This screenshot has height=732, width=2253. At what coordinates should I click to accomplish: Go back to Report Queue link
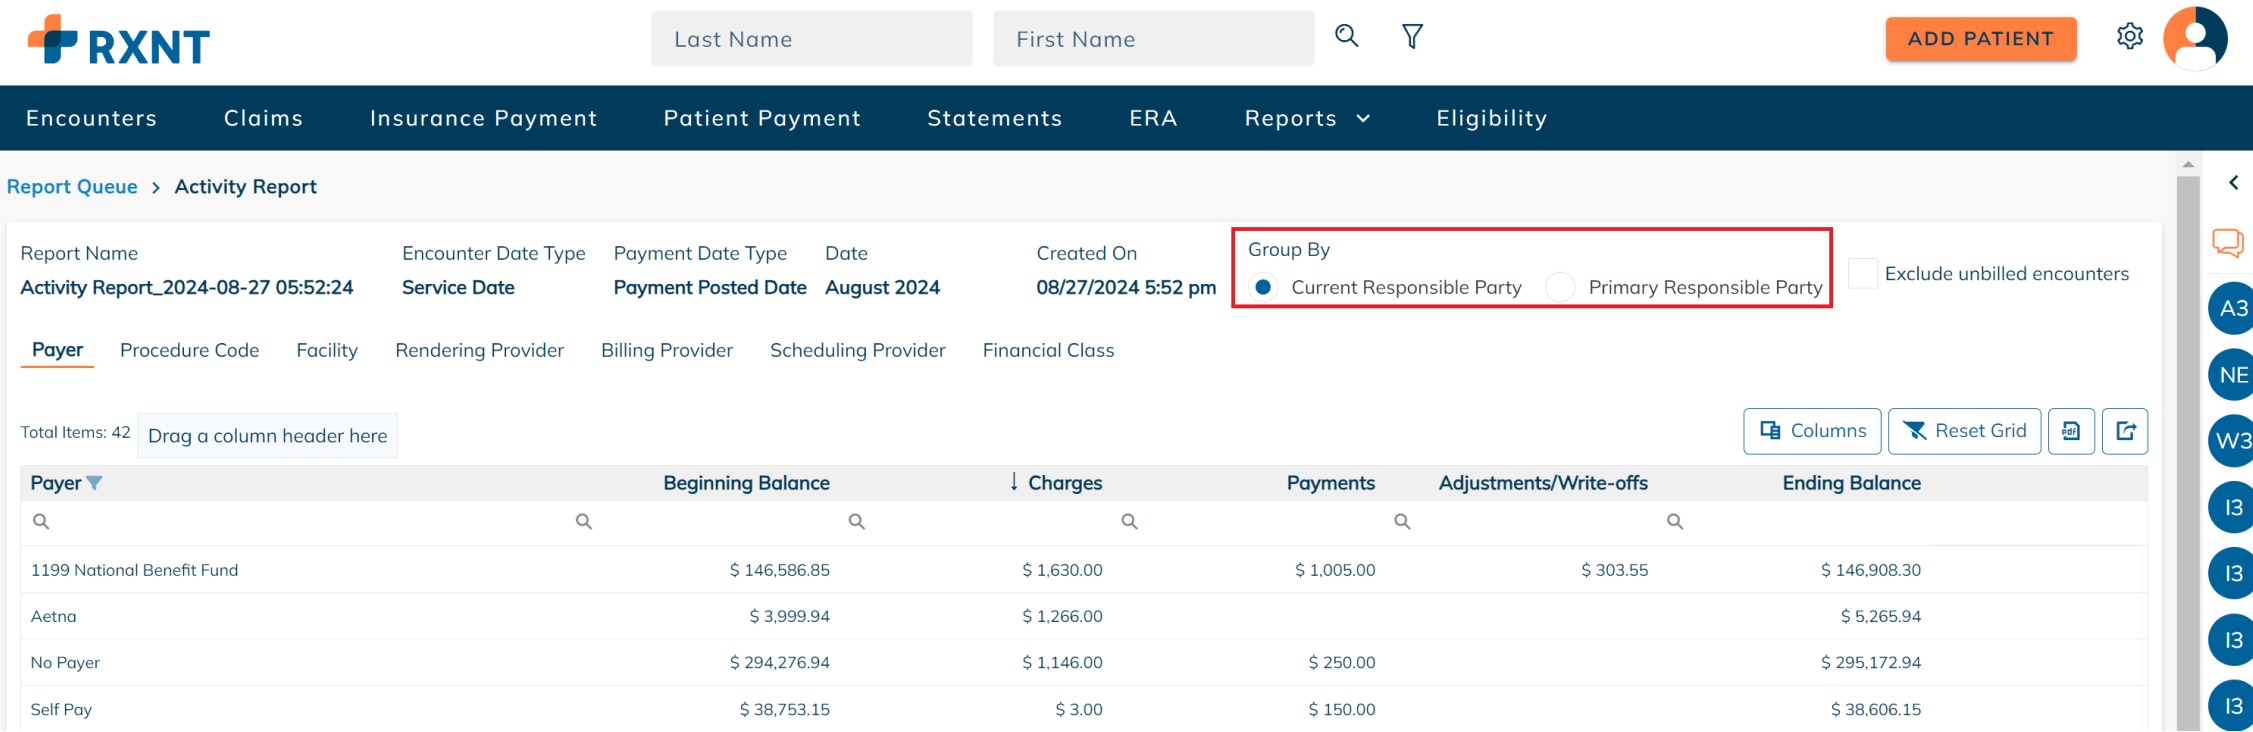(x=72, y=187)
